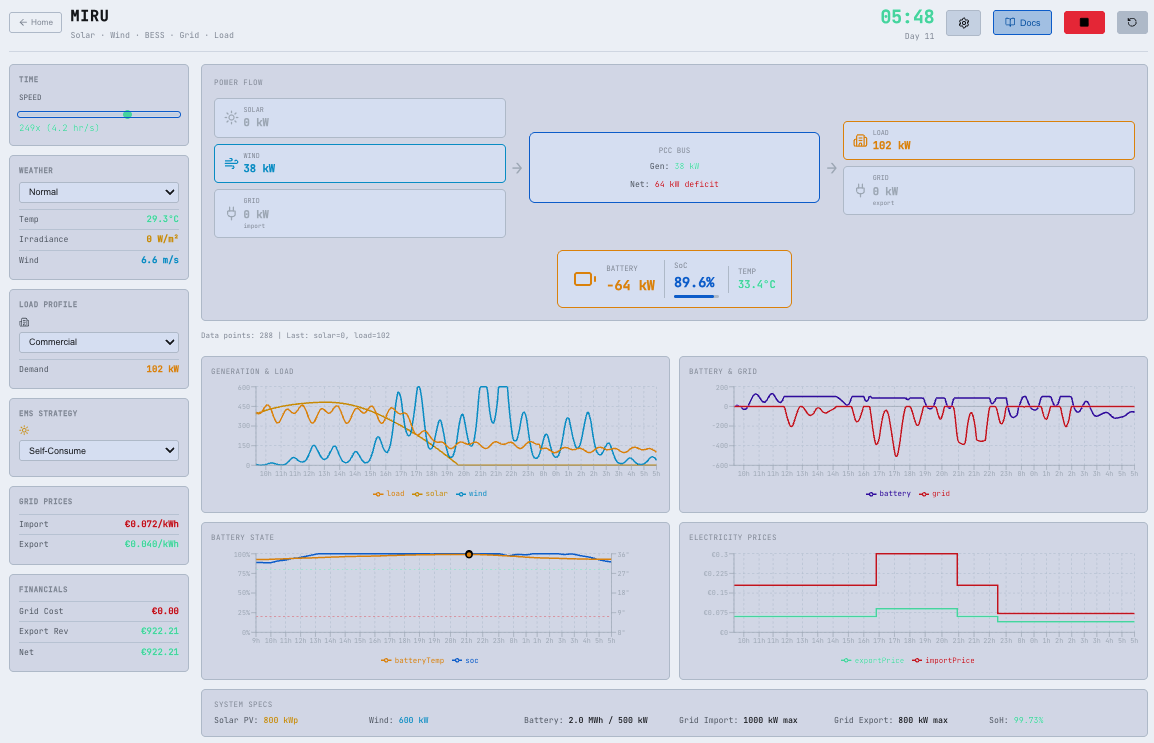Viewport: 1154px width, 743px height.
Task: Stop the simulation with the red button
Action: [1084, 23]
